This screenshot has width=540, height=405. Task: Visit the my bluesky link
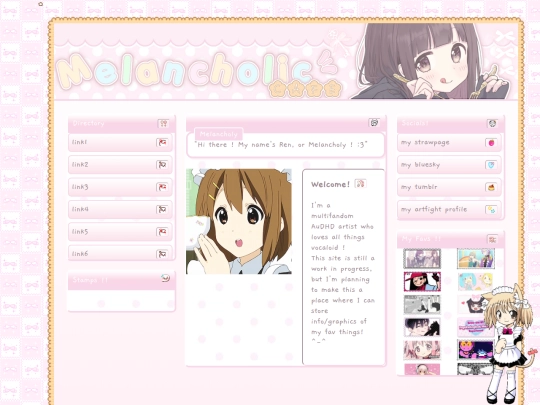coord(449,165)
